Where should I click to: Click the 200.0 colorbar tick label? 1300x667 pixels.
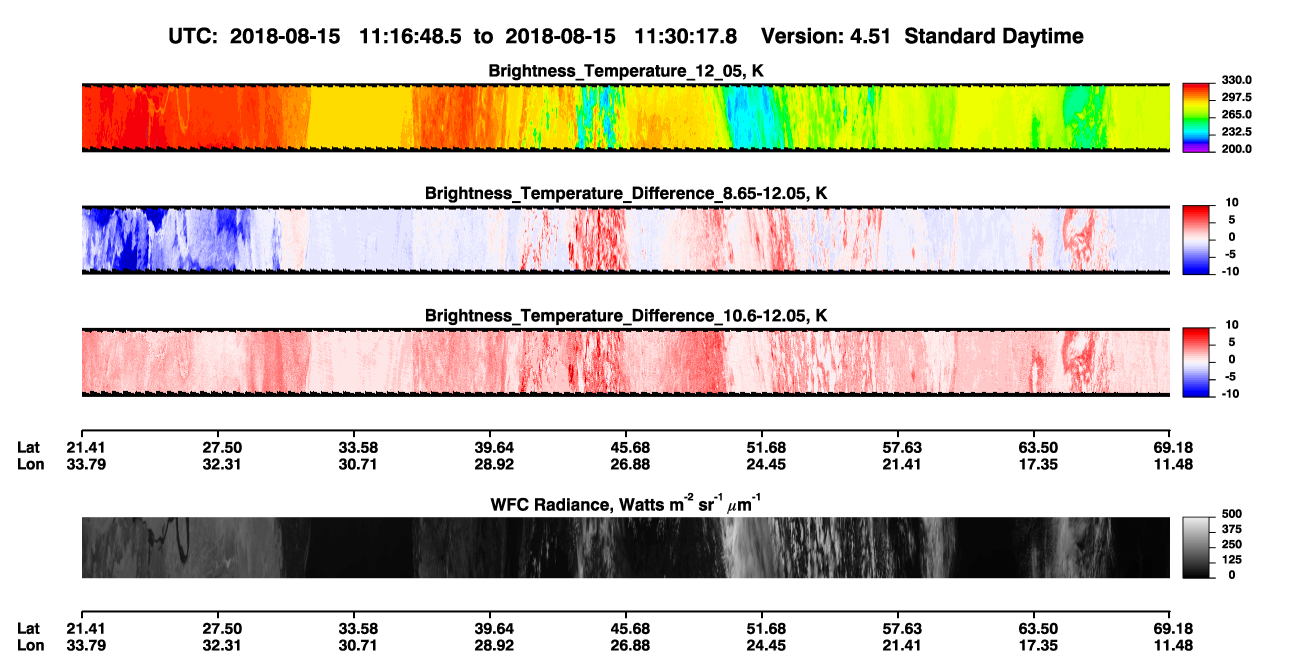click(x=1238, y=148)
